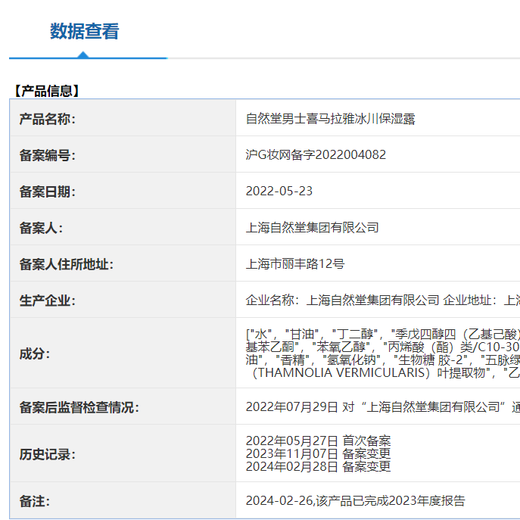This screenshot has height=520, width=520.
Task: Click the address 上海市丽丰路12号
Action: coord(295,264)
